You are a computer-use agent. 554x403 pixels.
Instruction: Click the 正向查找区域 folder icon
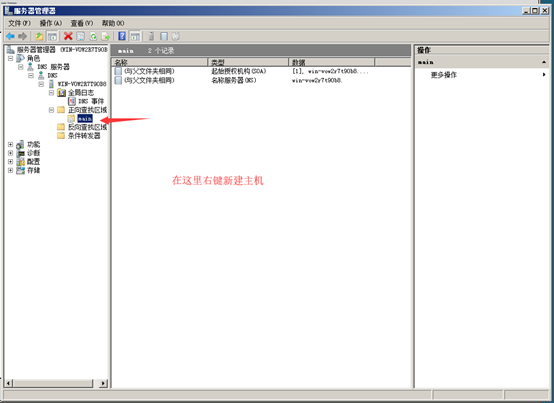(x=61, y=110)
